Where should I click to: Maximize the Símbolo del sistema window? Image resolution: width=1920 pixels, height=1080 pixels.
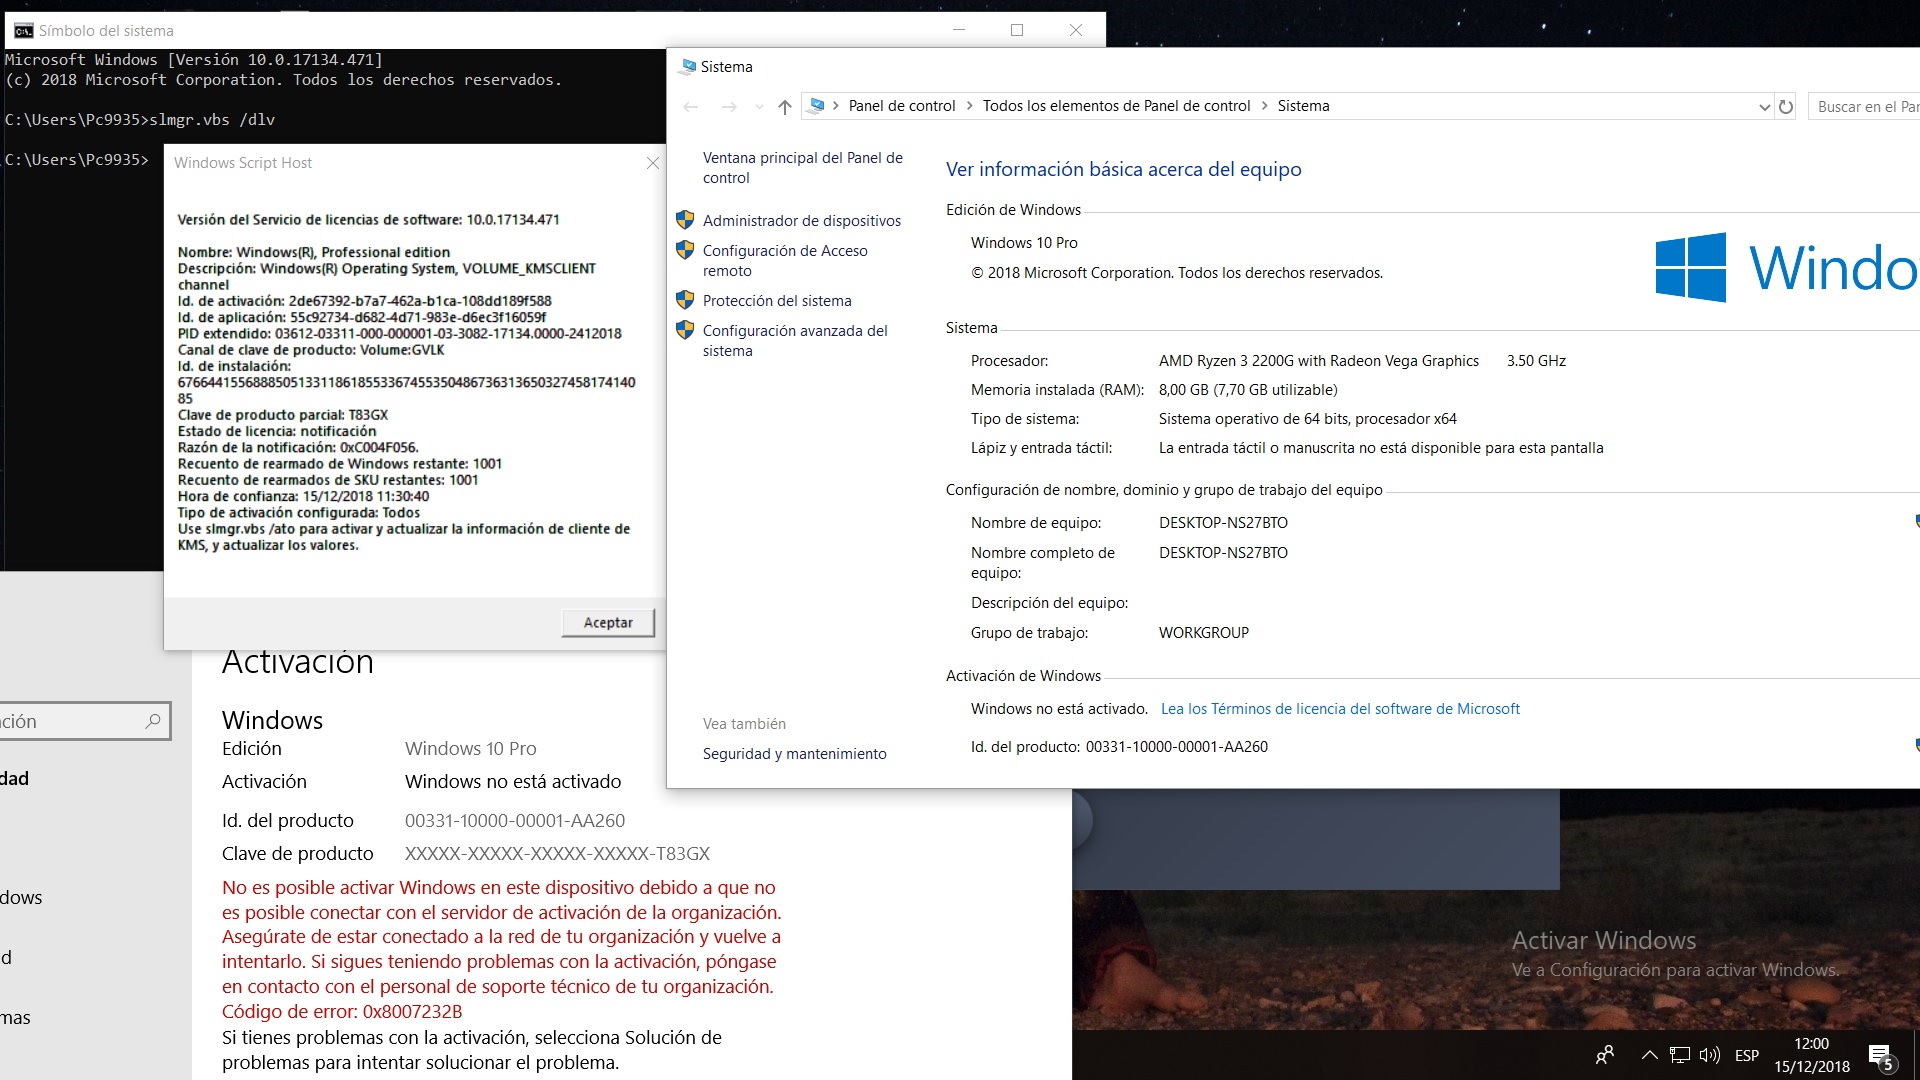(x=1017, y=30)
